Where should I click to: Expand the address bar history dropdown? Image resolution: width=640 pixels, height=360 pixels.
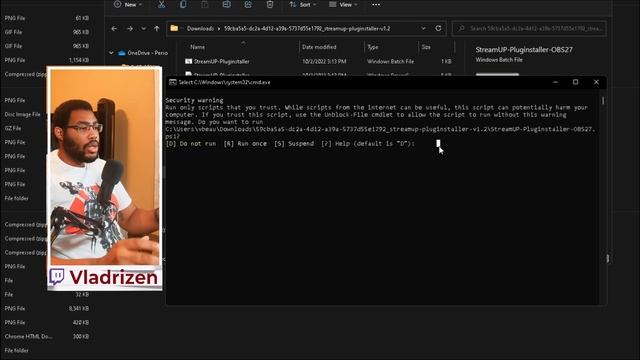click(423, 29)
